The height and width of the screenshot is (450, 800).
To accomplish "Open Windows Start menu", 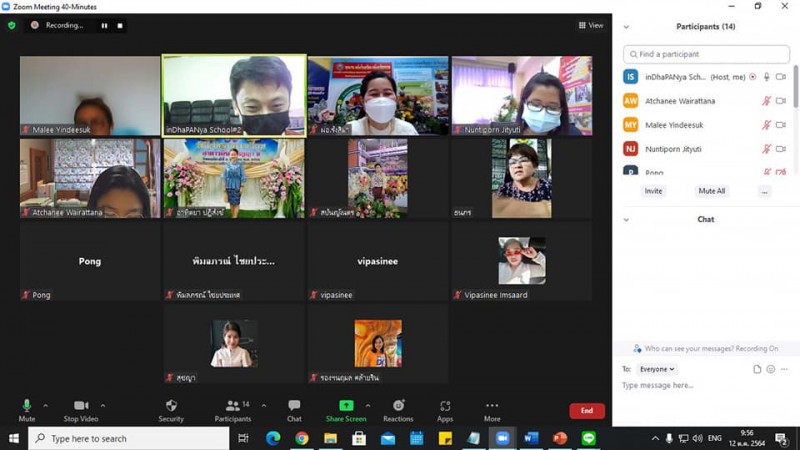I will tap(14, 438).
